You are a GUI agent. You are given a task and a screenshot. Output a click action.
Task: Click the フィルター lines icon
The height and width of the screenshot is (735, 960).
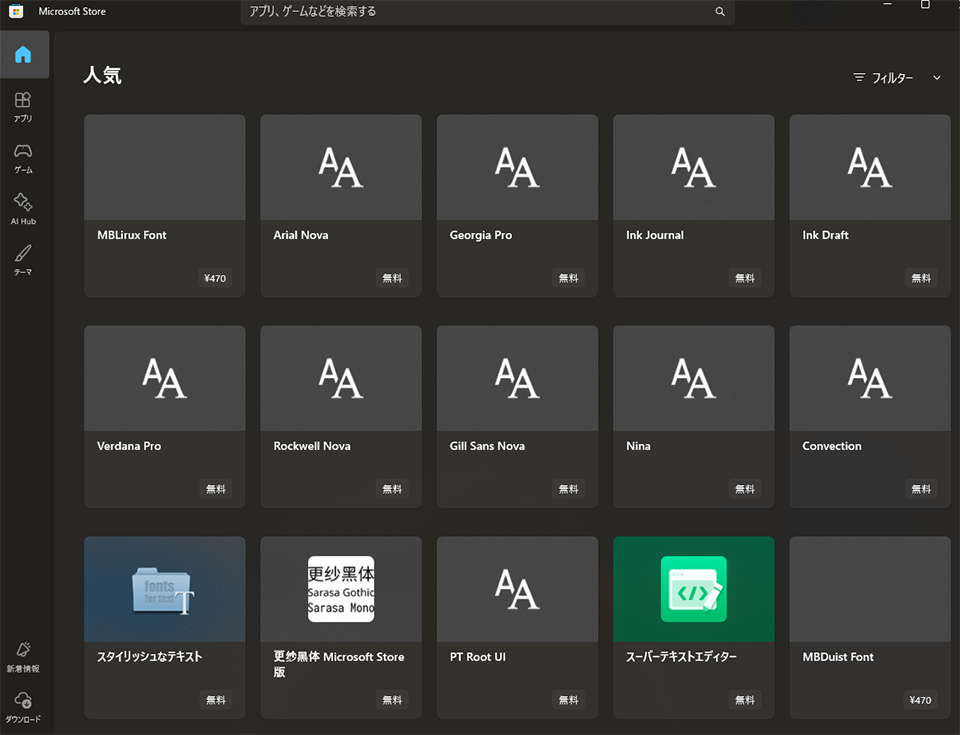coord(860,77)
